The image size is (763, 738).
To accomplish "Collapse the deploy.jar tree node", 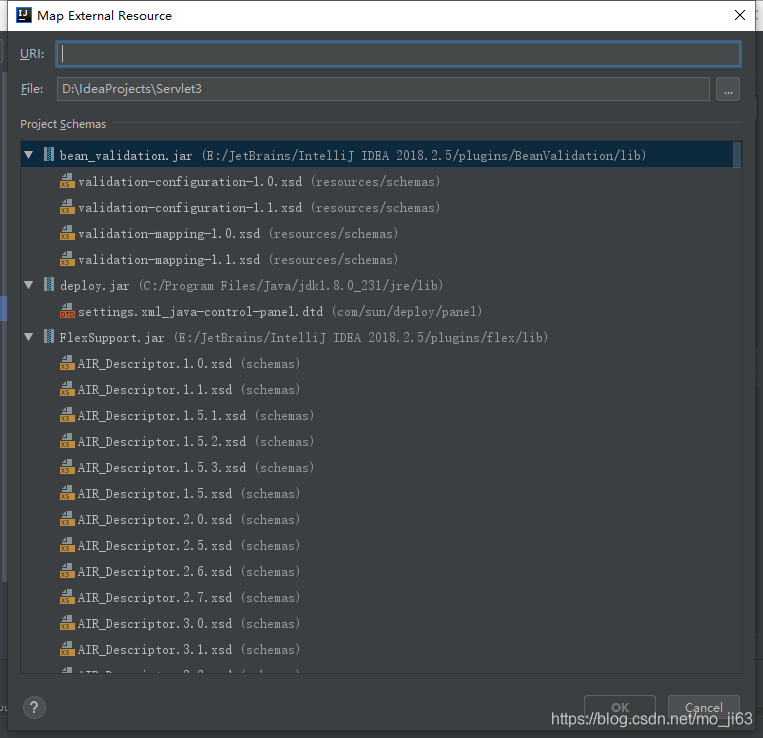I will pos(29,285).
